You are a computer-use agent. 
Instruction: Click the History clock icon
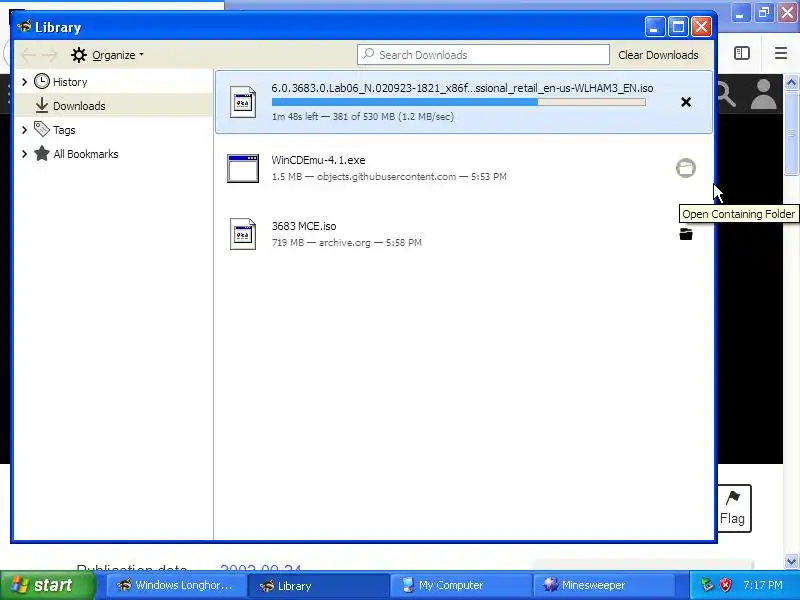point(42,81)
